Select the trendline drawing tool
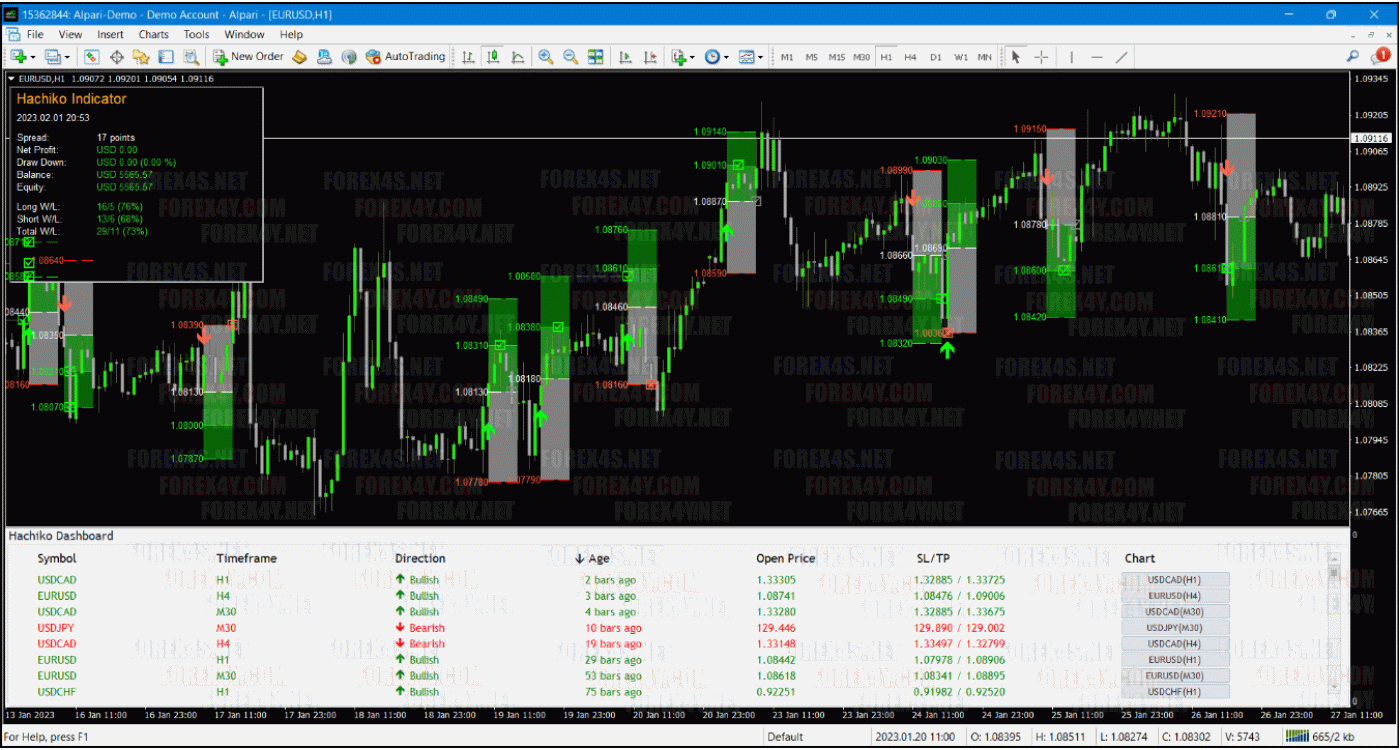 (x=1122, y=57)
